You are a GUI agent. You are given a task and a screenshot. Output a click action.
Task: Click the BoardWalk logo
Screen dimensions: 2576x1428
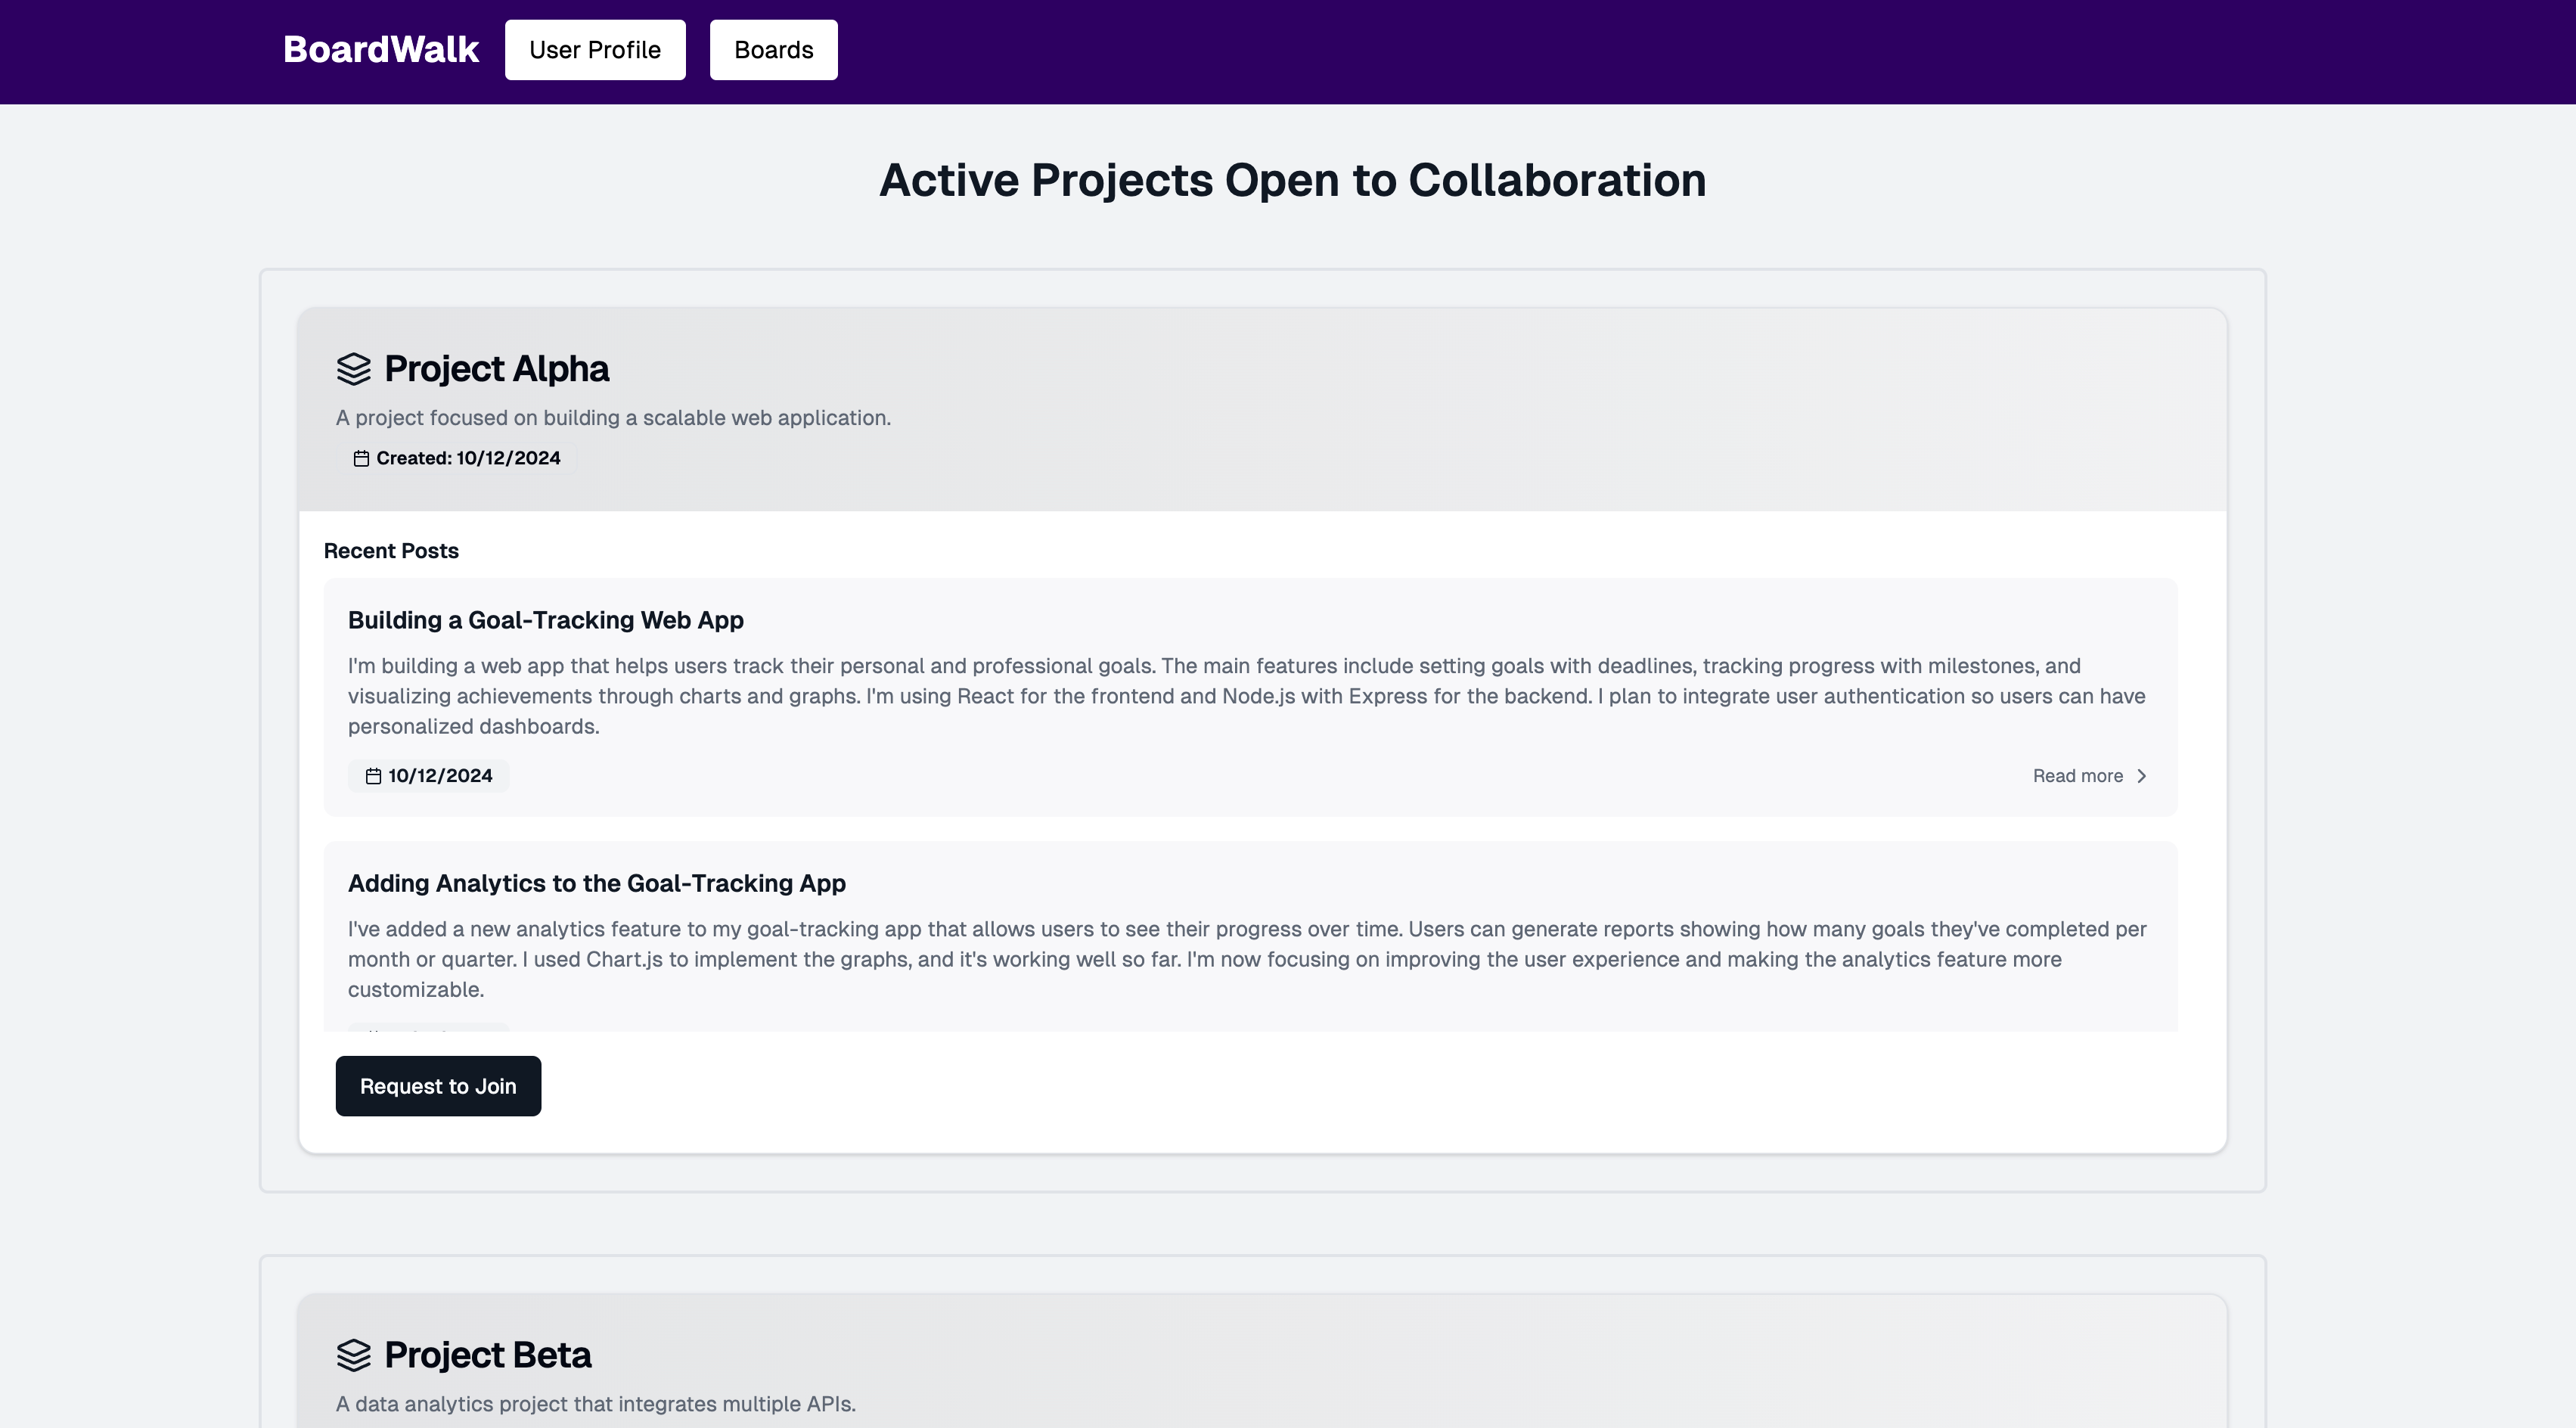pyautogui.click(x=380, y=50)
